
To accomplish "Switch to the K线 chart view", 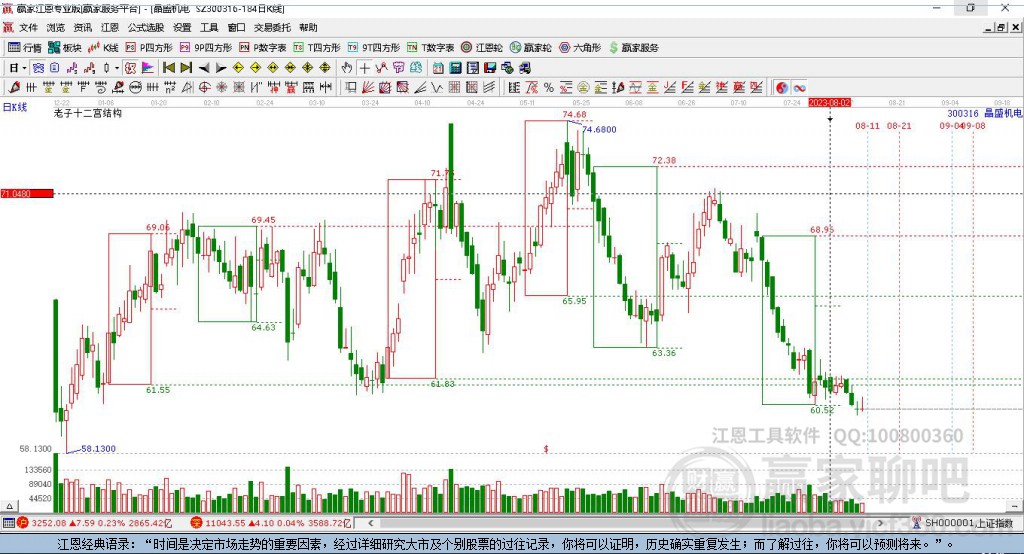I will point(103,48).
